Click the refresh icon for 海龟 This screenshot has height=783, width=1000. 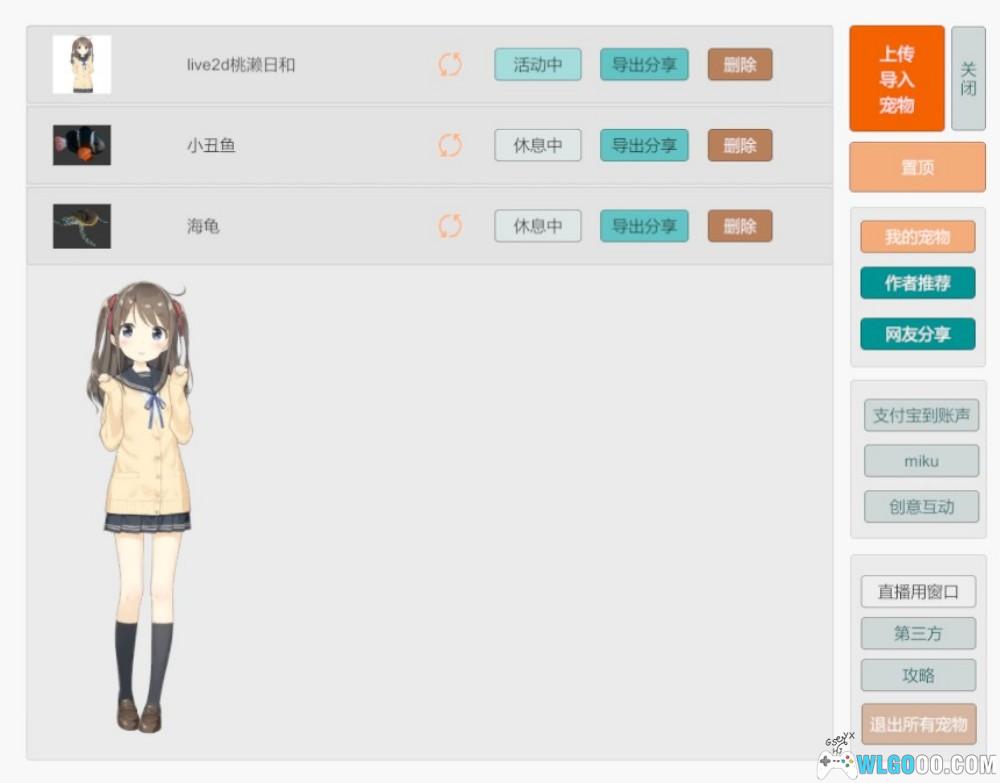(x=450, y=226)
